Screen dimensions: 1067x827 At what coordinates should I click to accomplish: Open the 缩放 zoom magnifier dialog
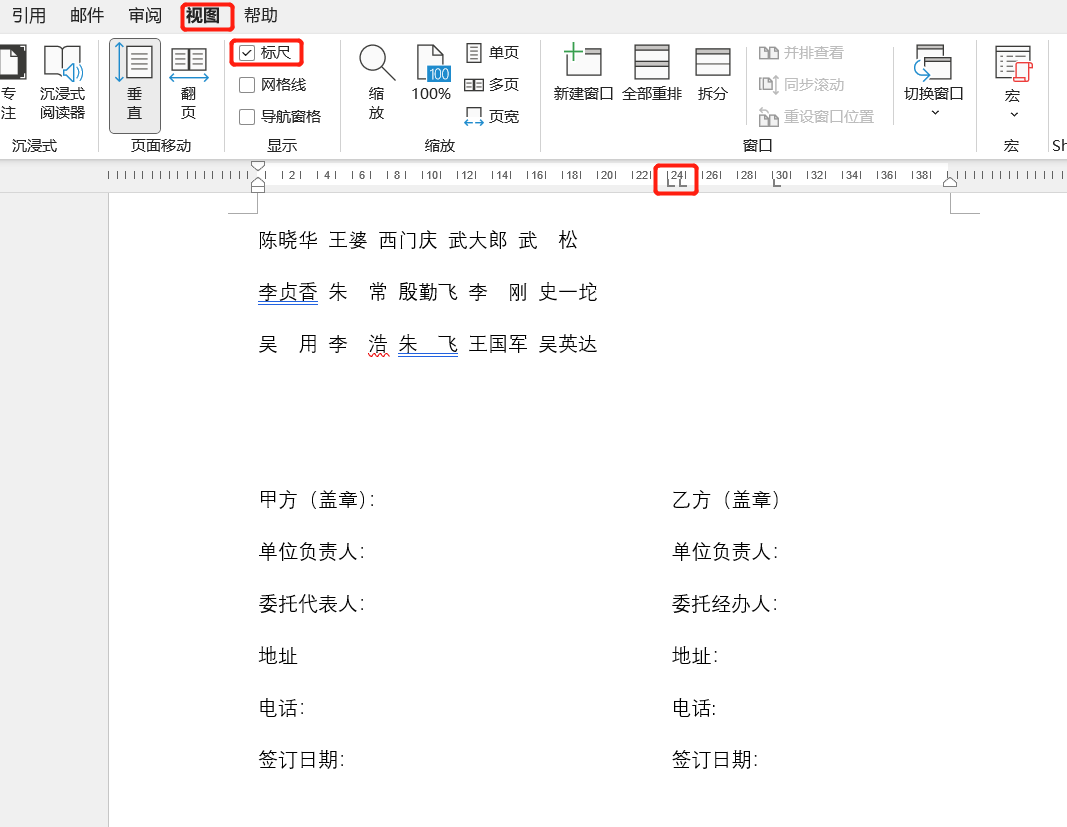click(376, 83)
